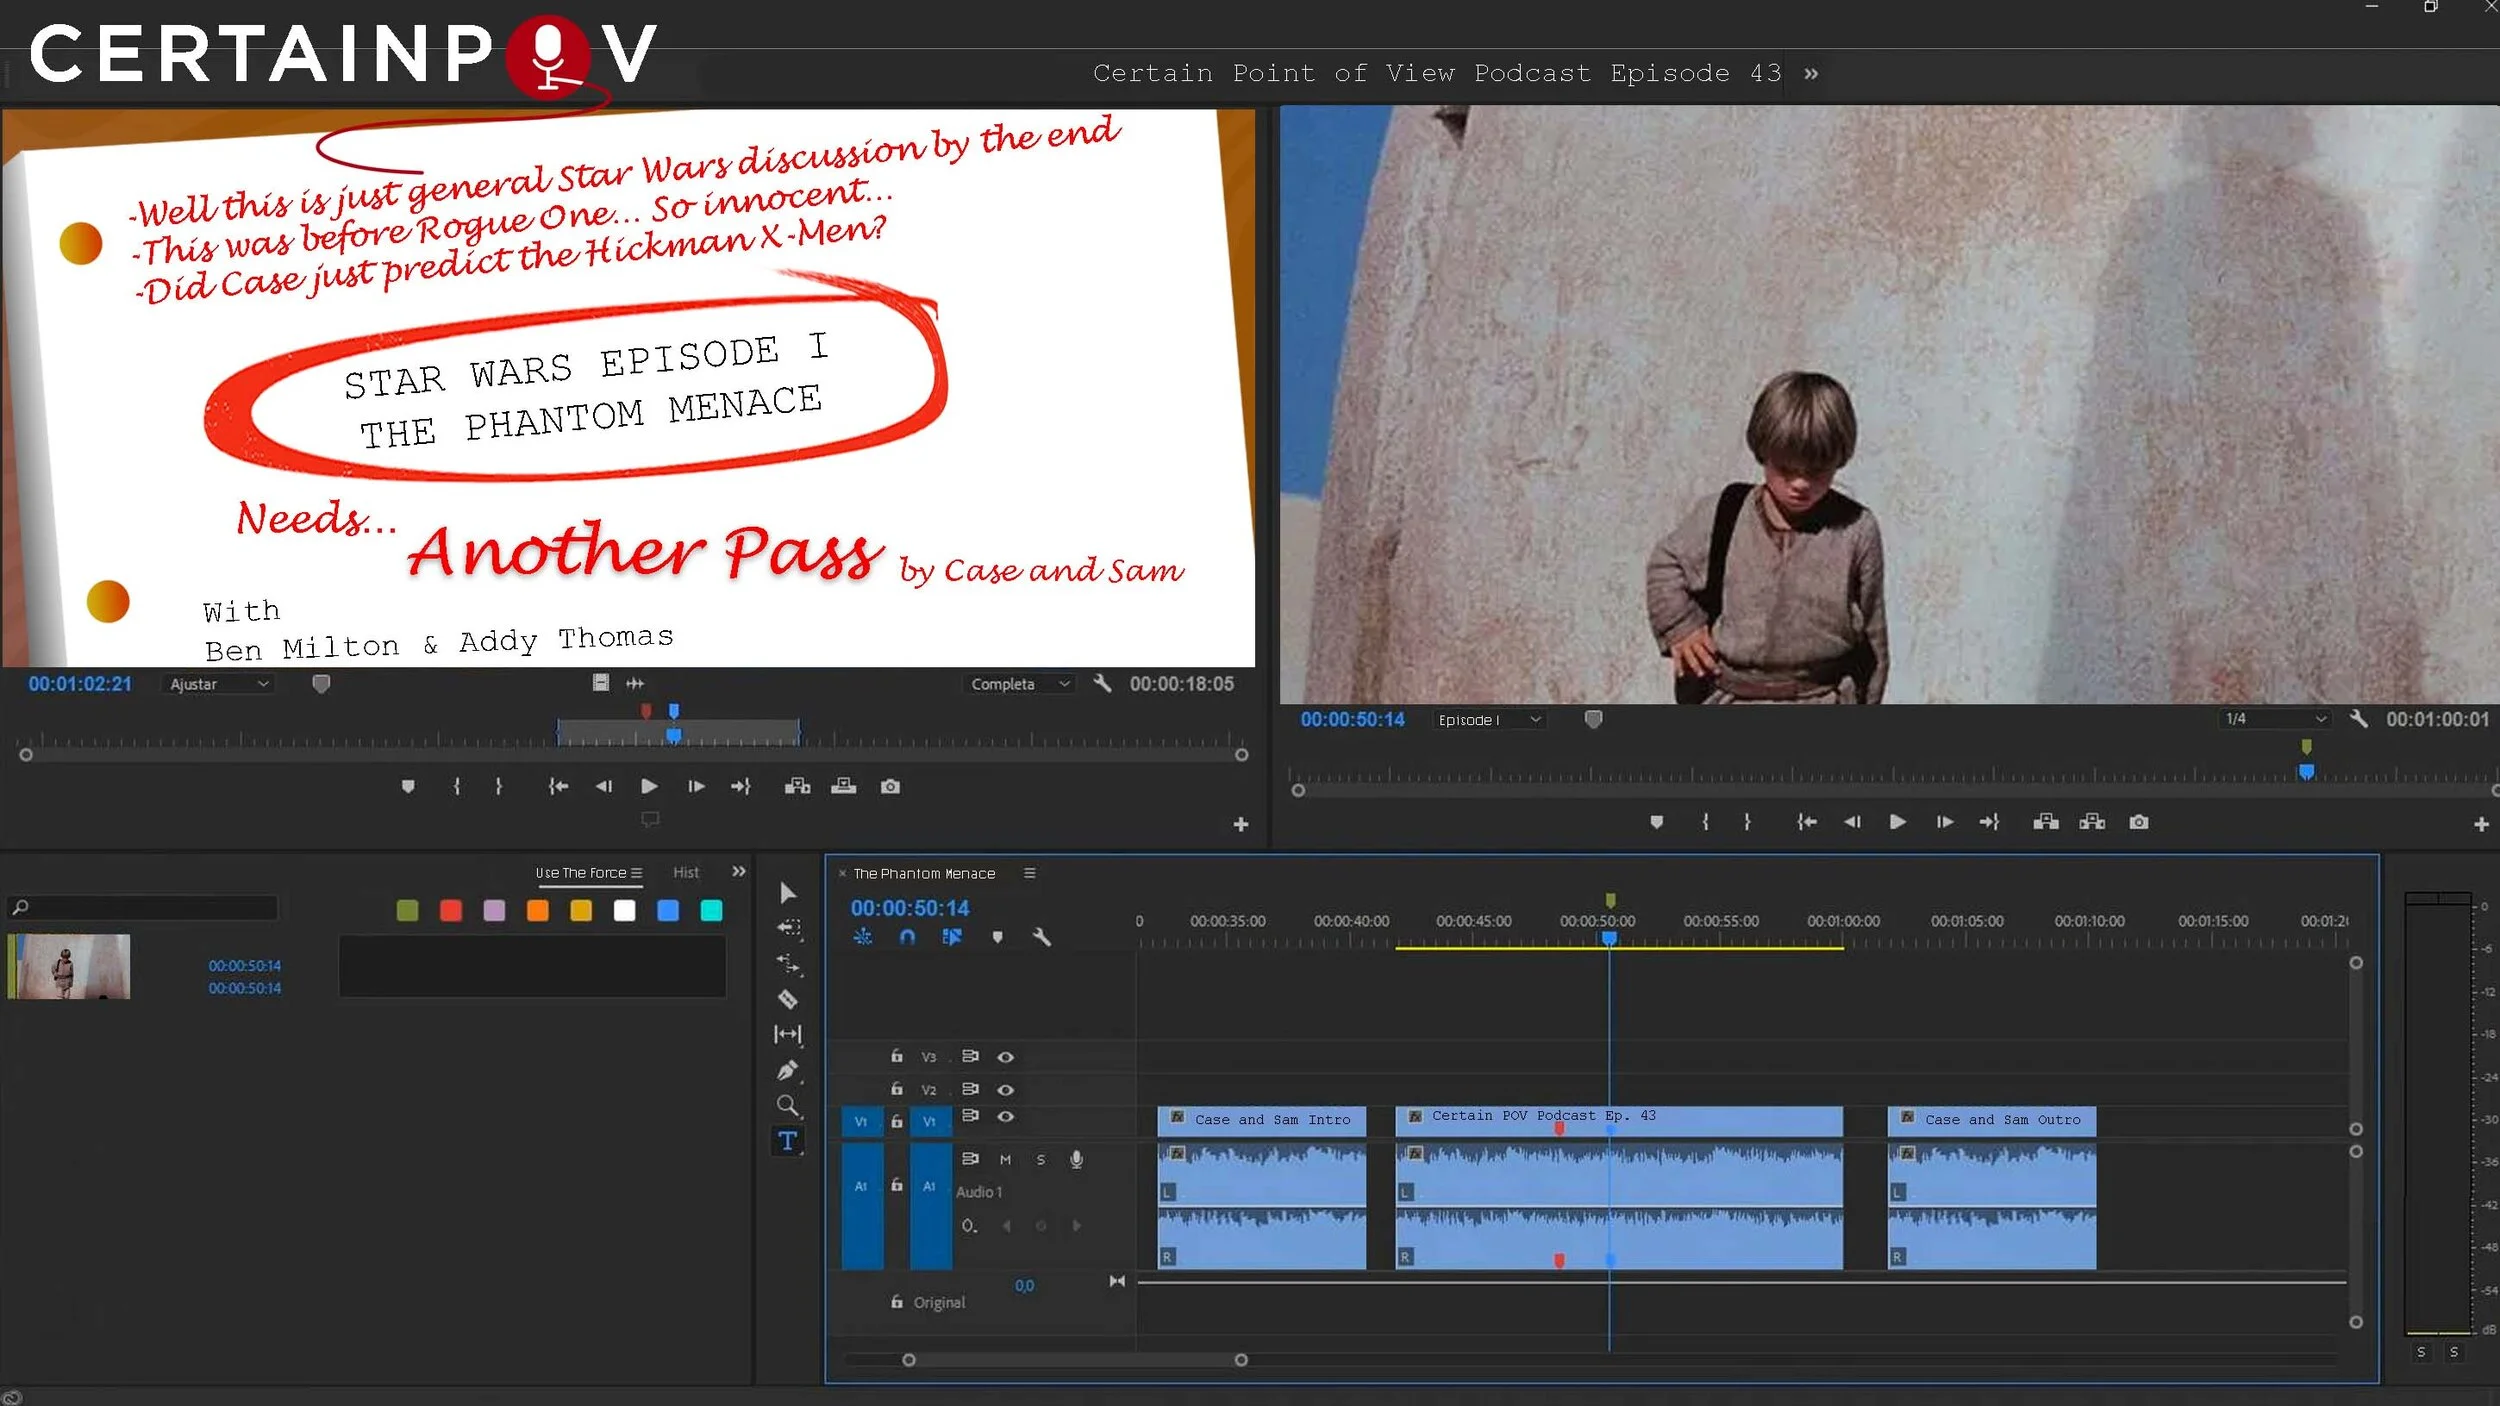Screen dimensions: 2500x1406
Task: Open source monitor settings wrench
Action: click(x=1102, y=683)
